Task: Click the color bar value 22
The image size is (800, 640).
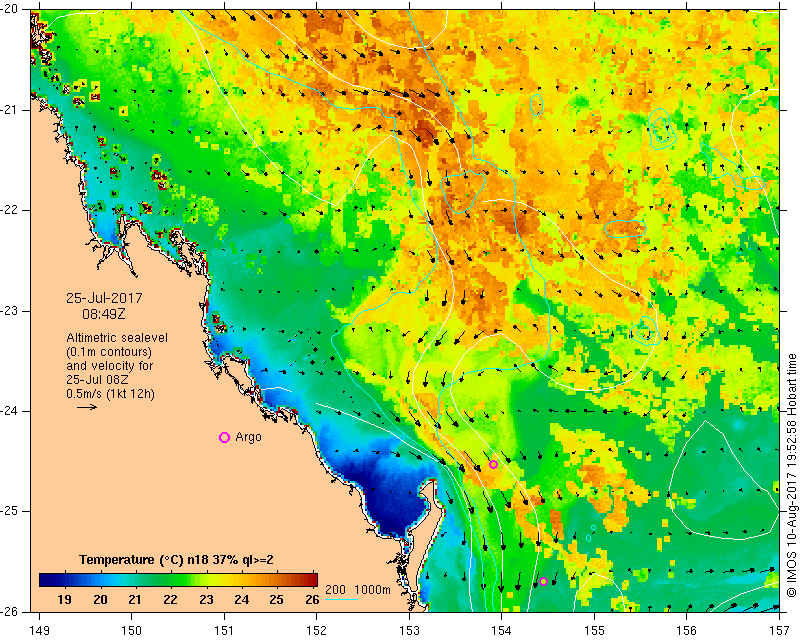Action: 170,599
